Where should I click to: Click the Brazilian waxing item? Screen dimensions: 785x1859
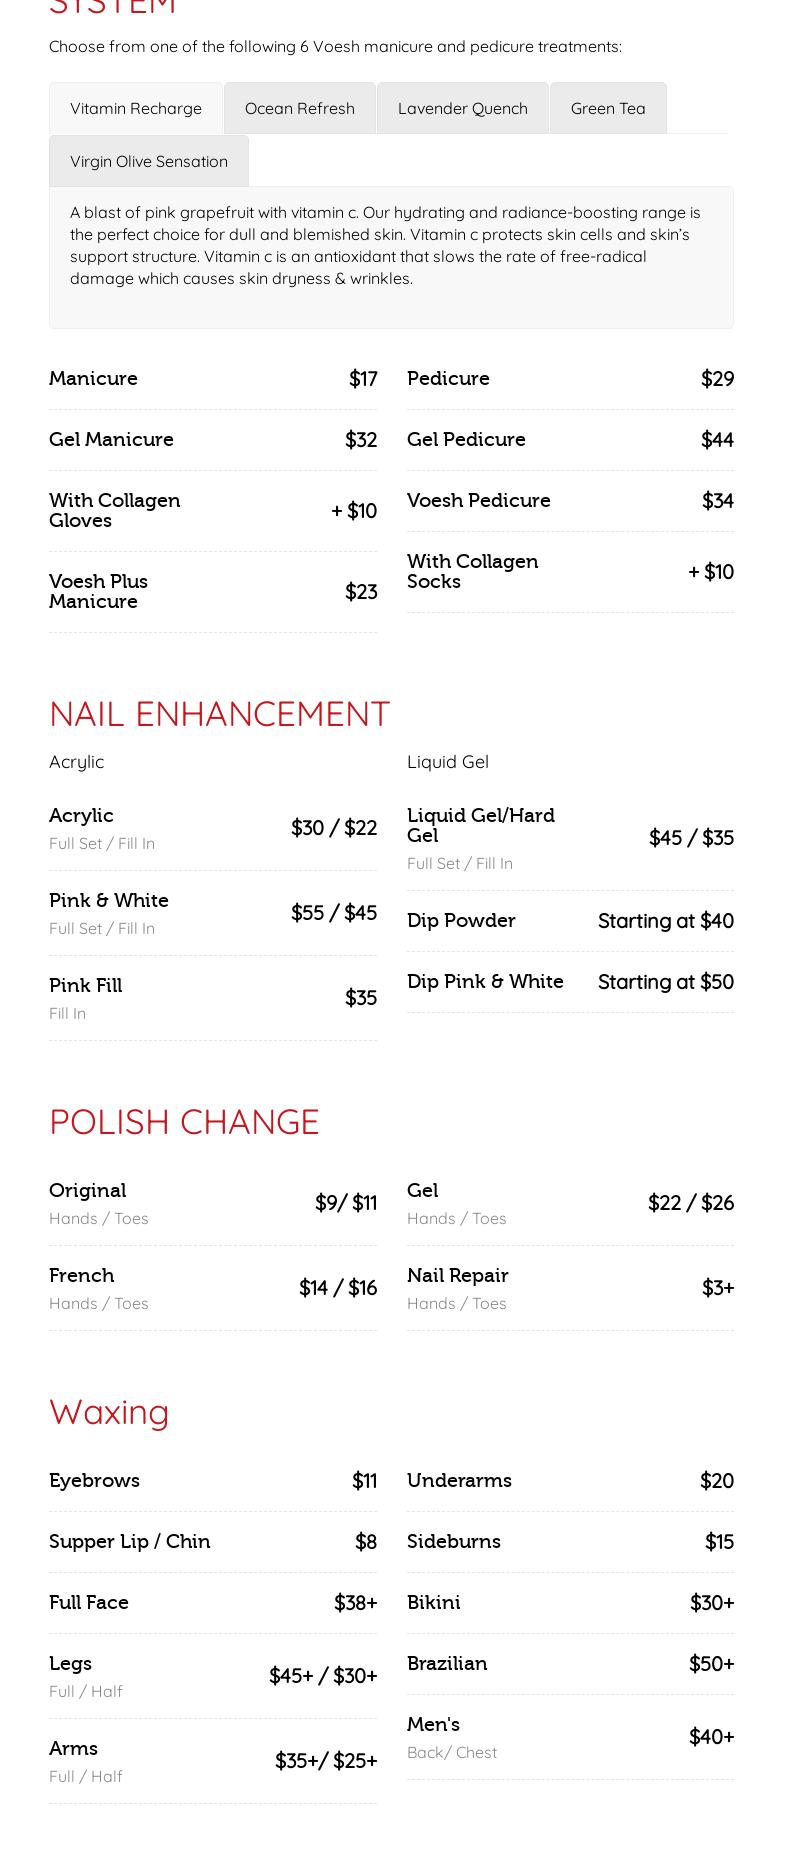click(447, 1663)
